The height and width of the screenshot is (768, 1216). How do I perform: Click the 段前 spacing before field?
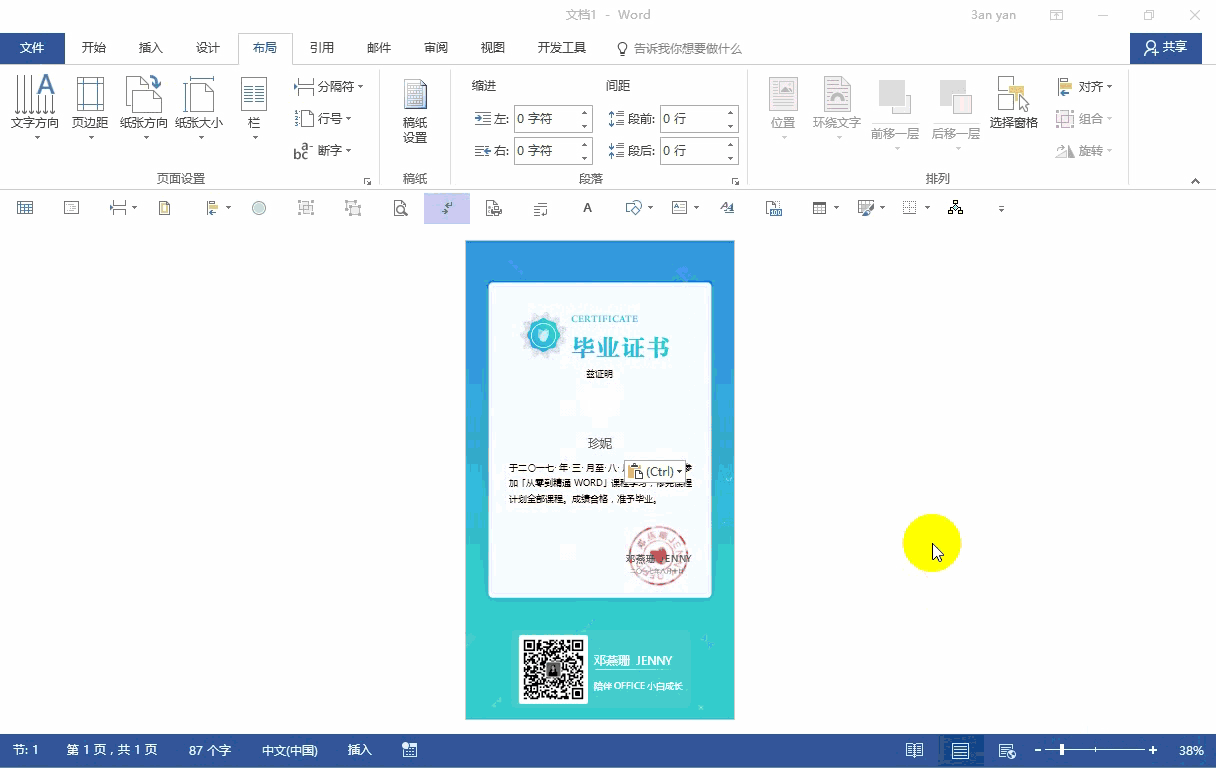point(699,119)
